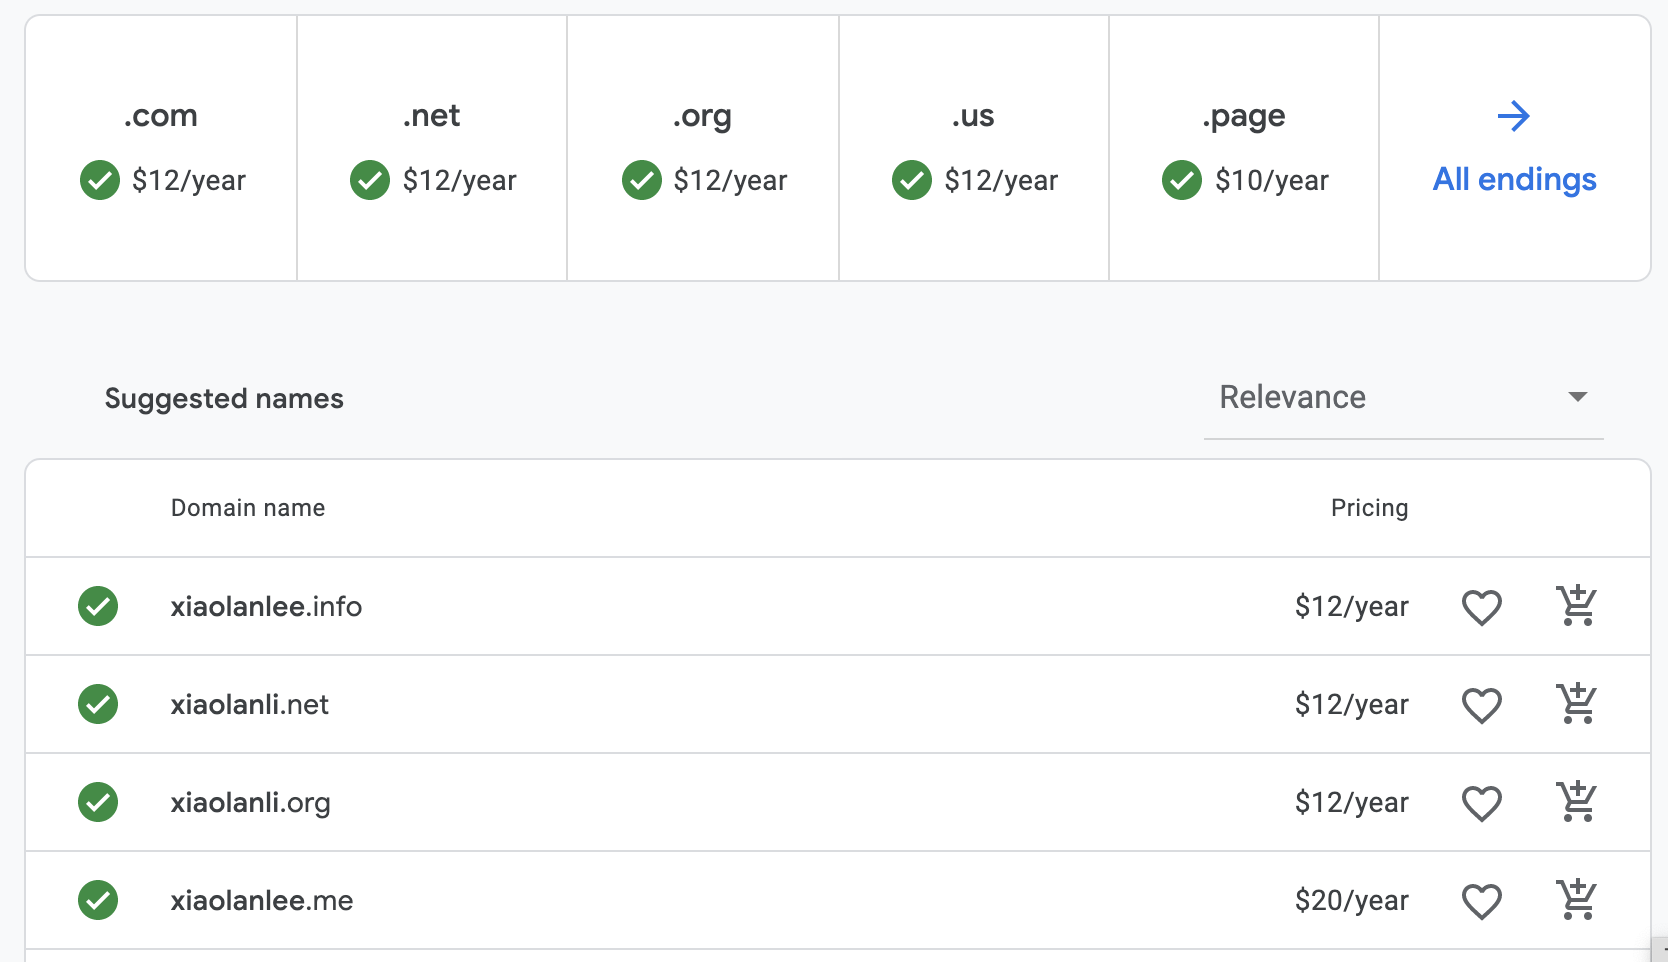The width and height of the screenshot is (1668, 962).
Task: Add xiaolanli.net to cart
Action: click(1577, 704)
